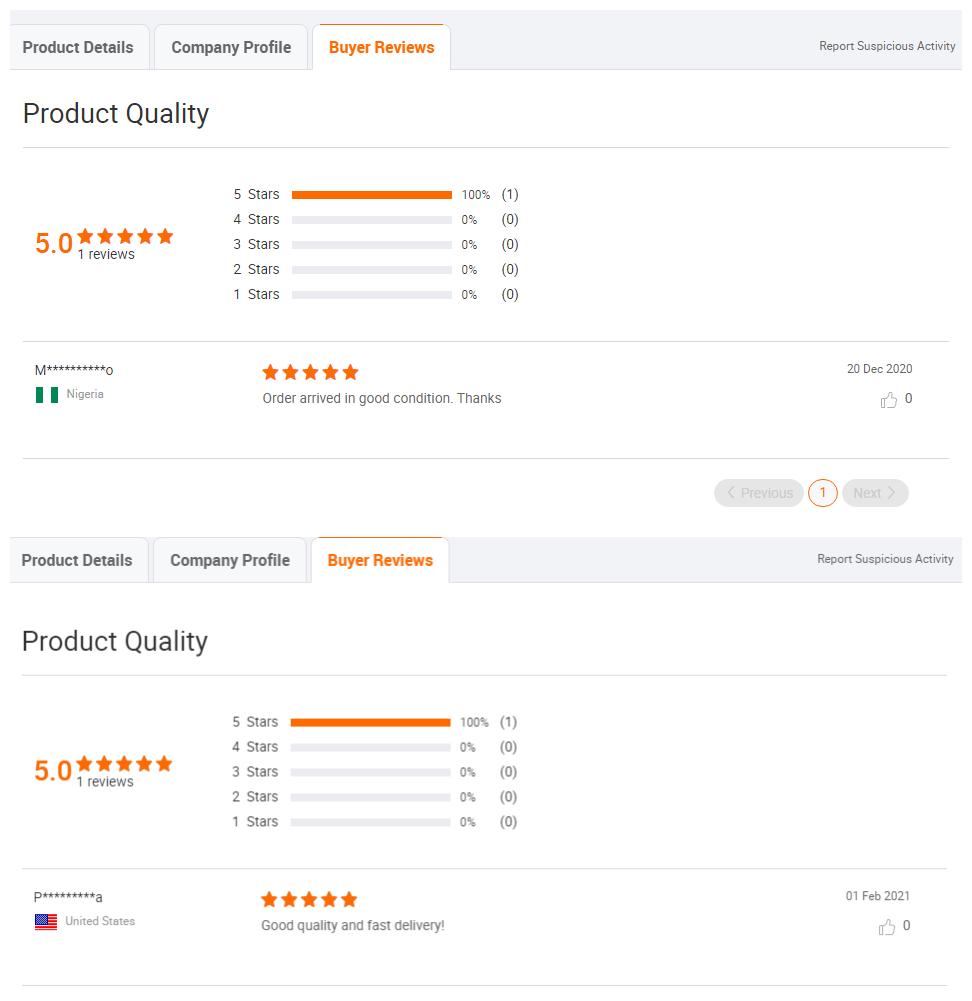The width and height of the screenshot is (972, 1001).
Task: Open the lower Company Profile tab
Action: pos(230,560)
